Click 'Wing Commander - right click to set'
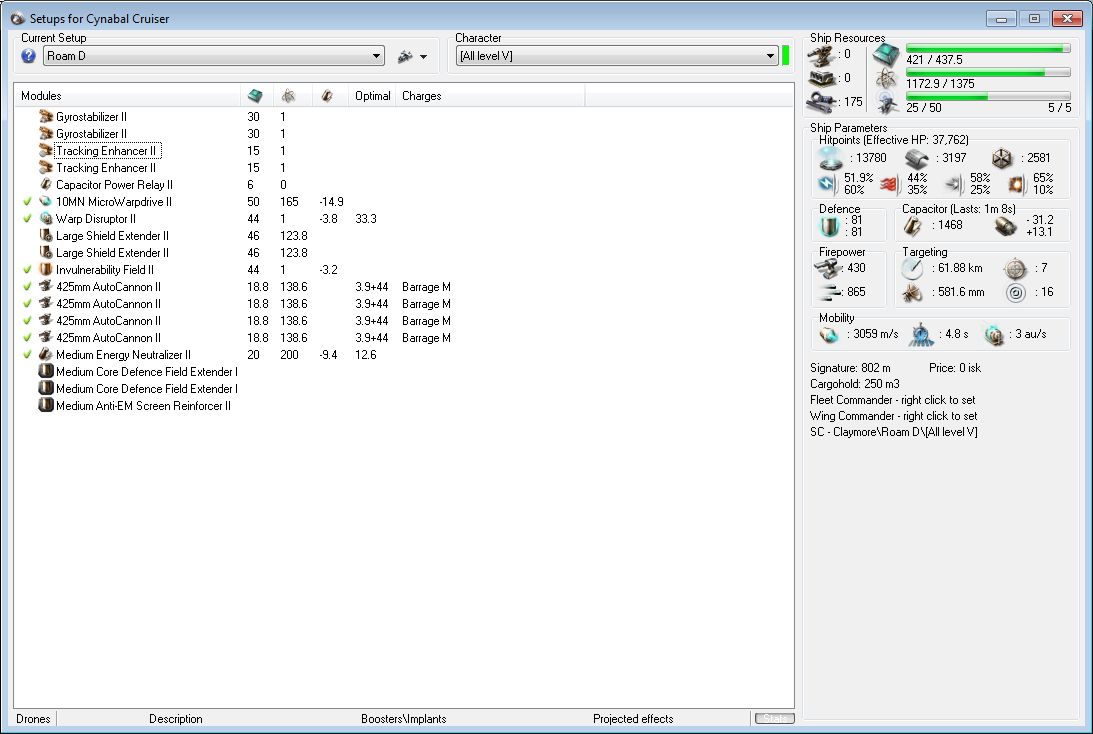Screen dimensions: 1093x734 point(894,416)
